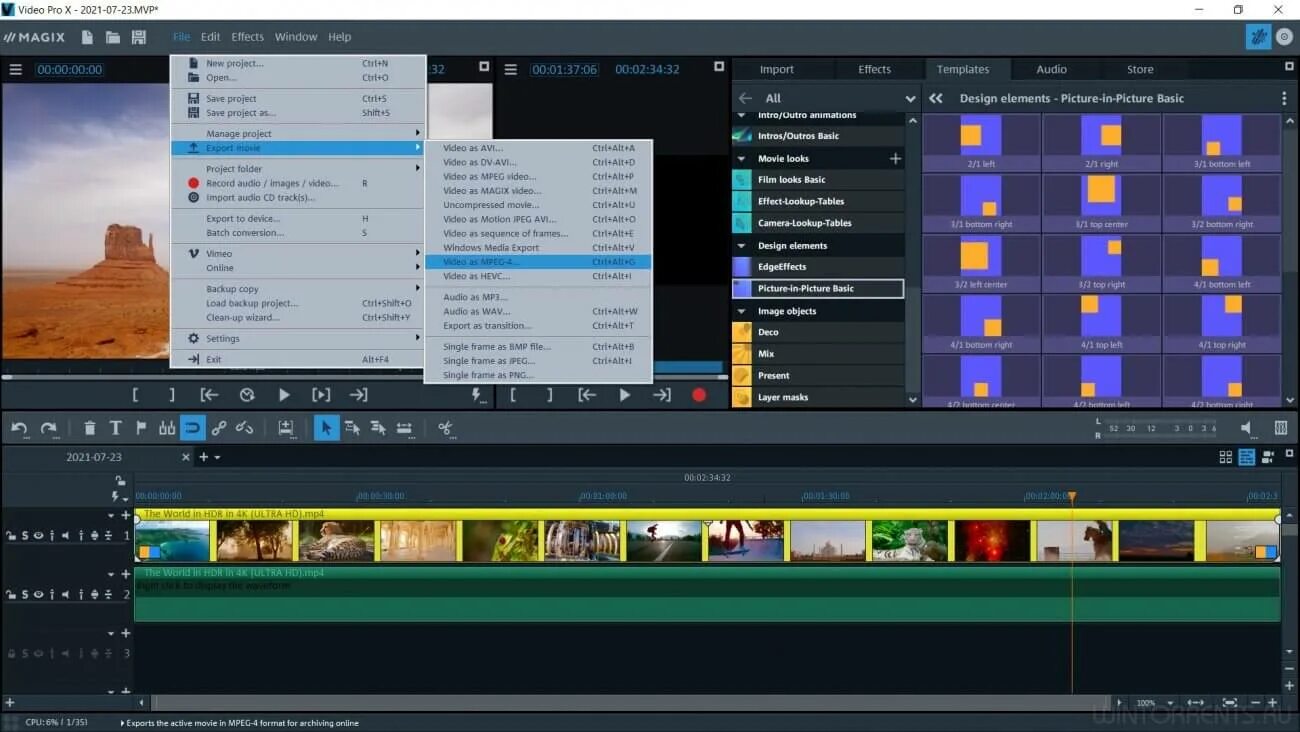Viewport: 1300px width, 732px height.
Task: Collapse the Design elements category
Action: point(741,245)
